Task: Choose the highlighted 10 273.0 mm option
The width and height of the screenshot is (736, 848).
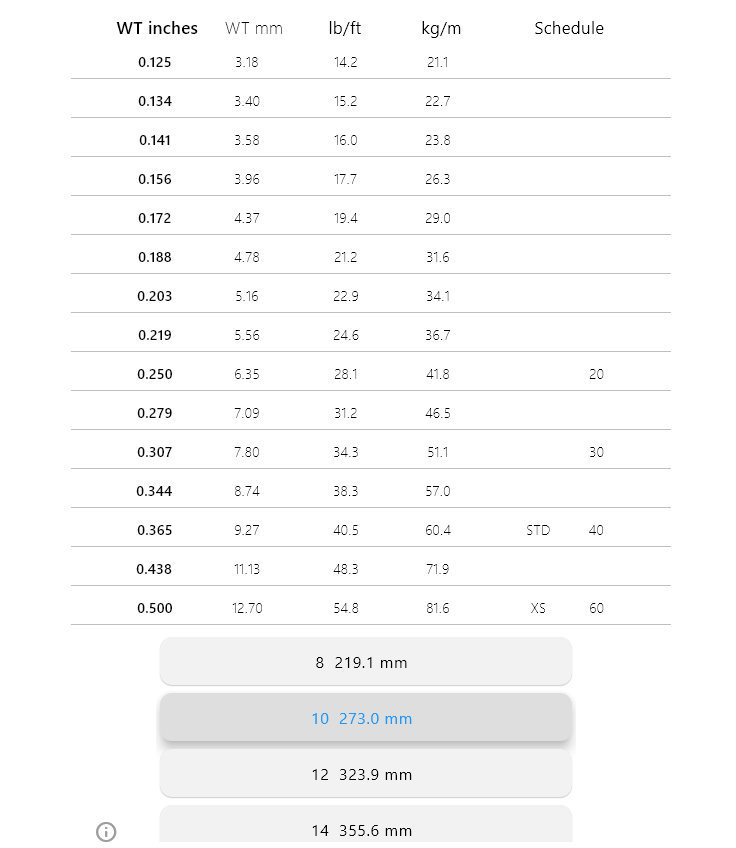Action: (x=366, y=718)
